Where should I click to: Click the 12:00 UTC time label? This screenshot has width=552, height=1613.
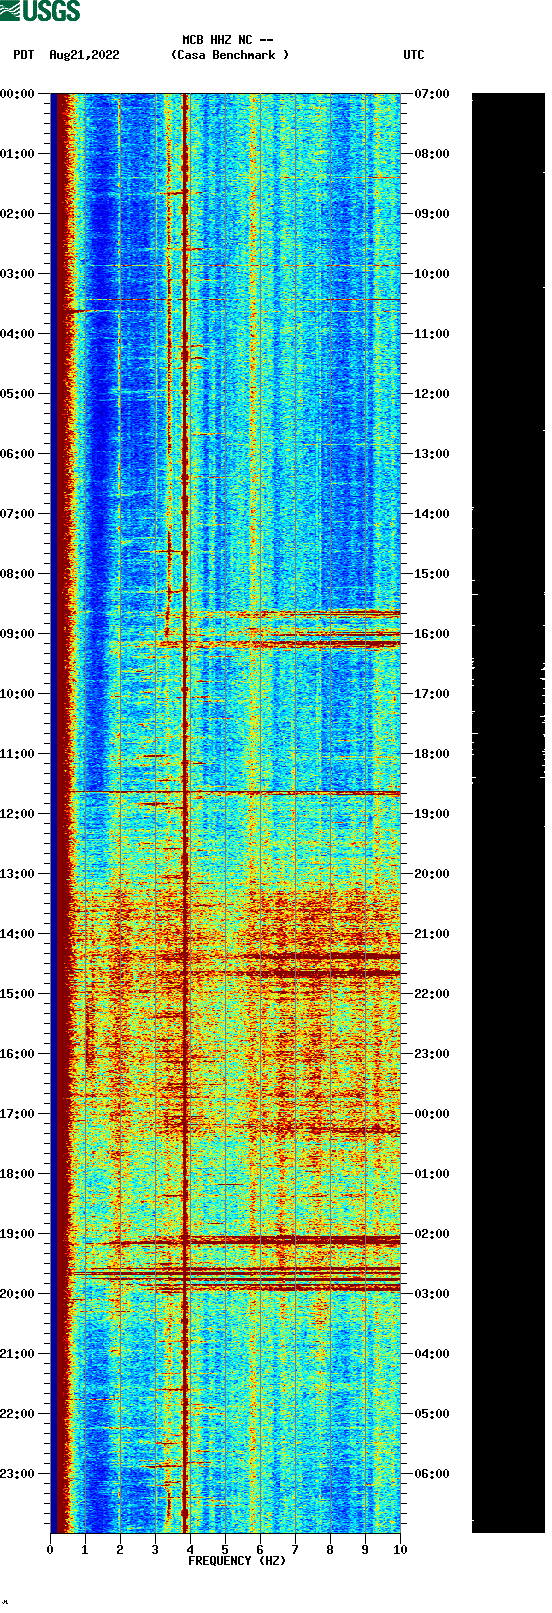pos(432,394)
